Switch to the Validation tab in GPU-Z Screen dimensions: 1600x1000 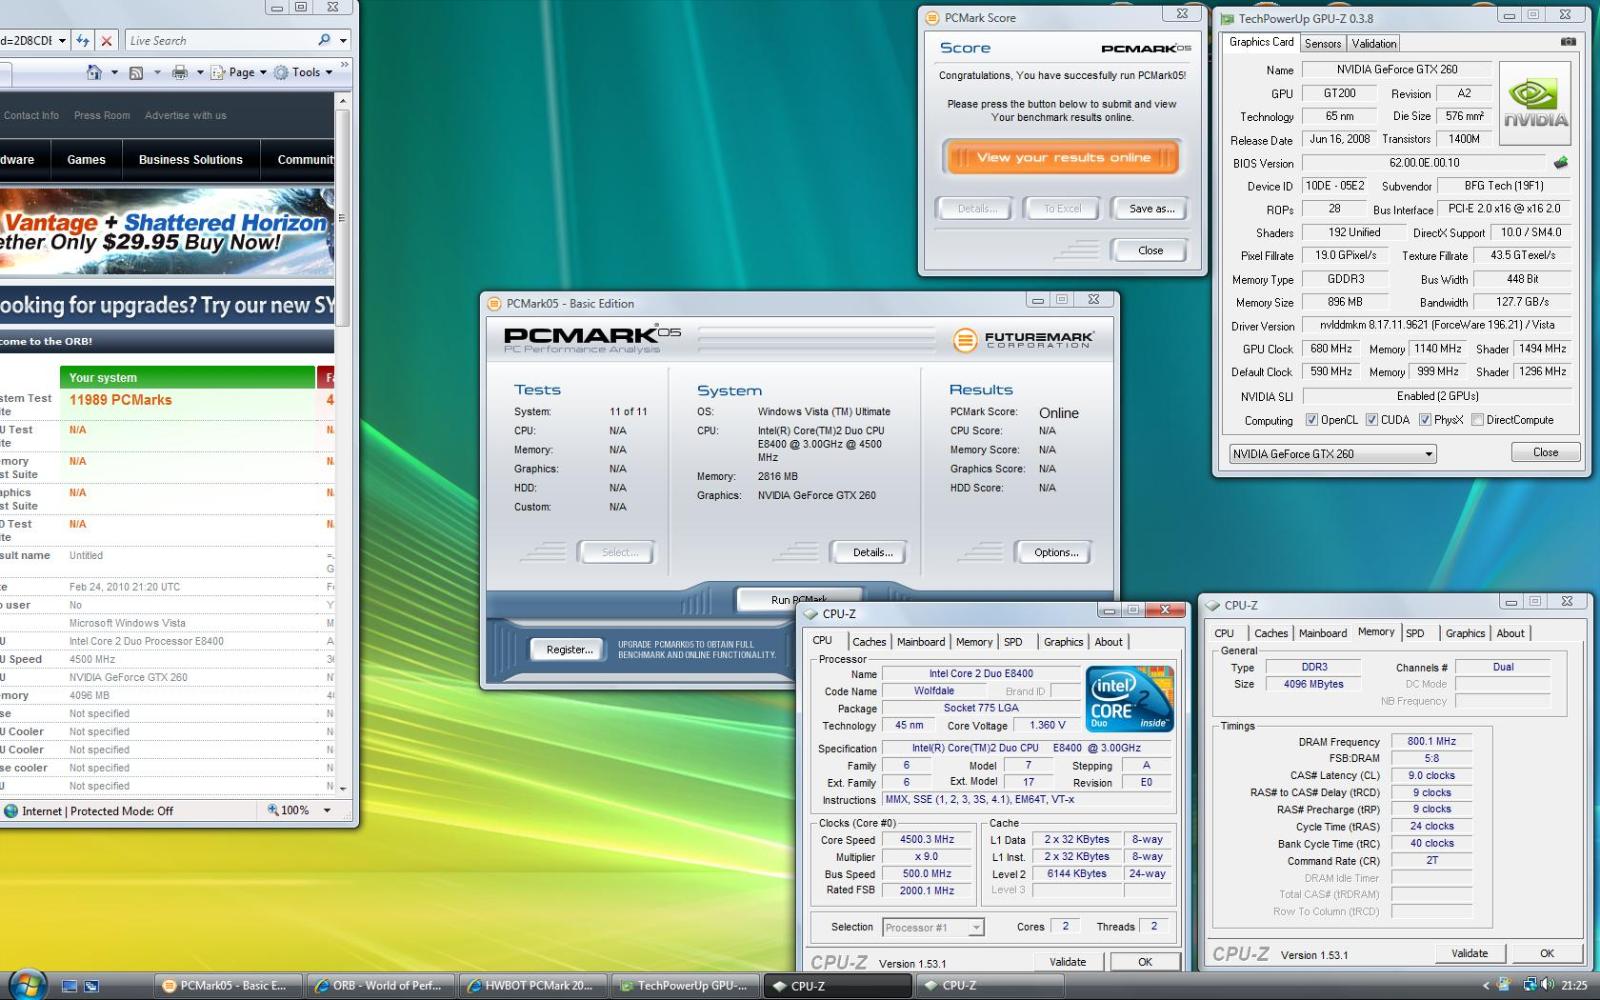(x=1374, y=43)
